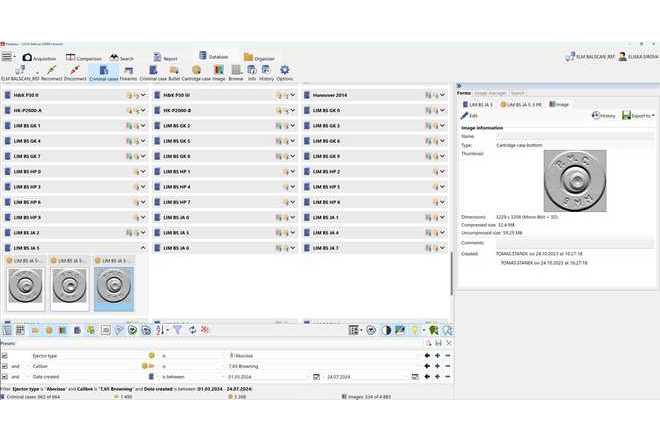
Task: Click the new Criminal case icon
Action: pos(153,72)
